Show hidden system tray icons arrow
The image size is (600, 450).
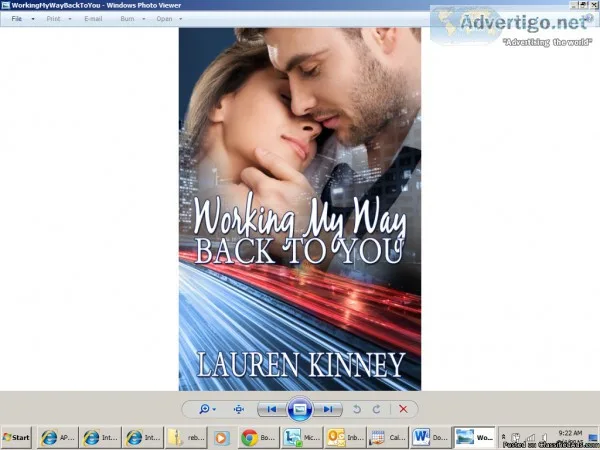(504, 437)
